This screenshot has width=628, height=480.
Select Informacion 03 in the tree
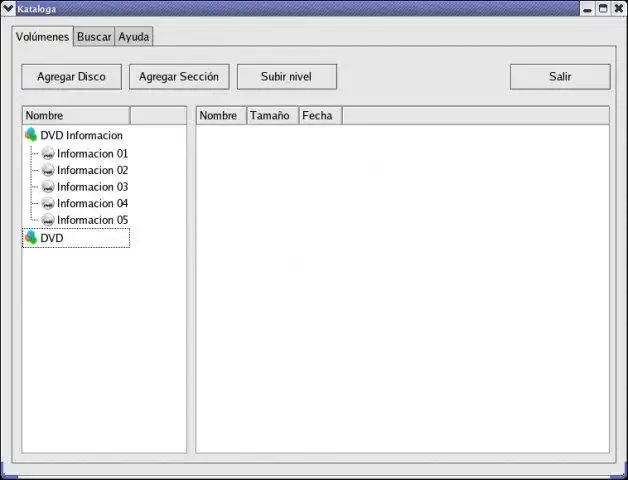click(x=93, y=187)
